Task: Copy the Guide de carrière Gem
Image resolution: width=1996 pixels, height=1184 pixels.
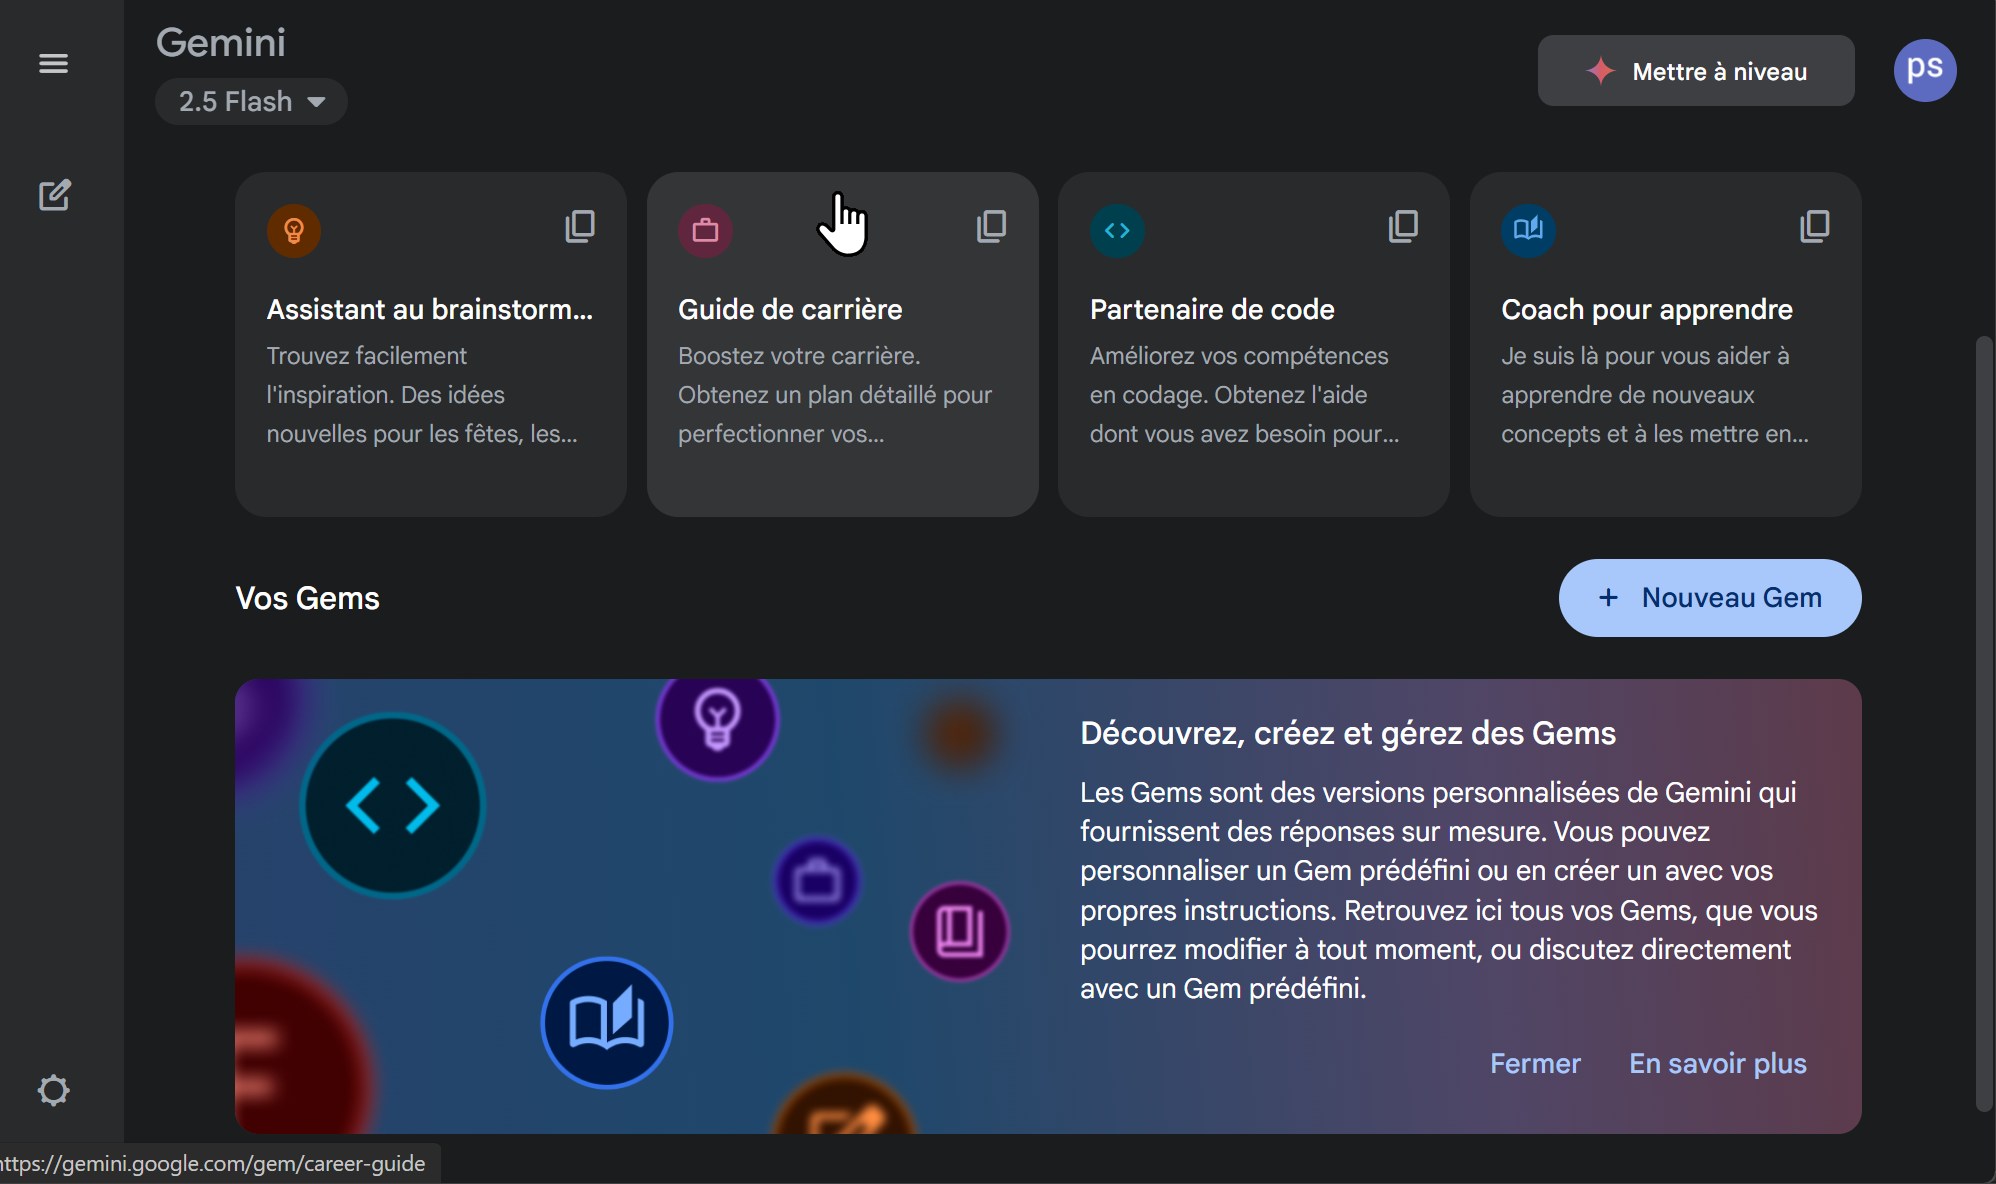Action: tap(991, 227)
